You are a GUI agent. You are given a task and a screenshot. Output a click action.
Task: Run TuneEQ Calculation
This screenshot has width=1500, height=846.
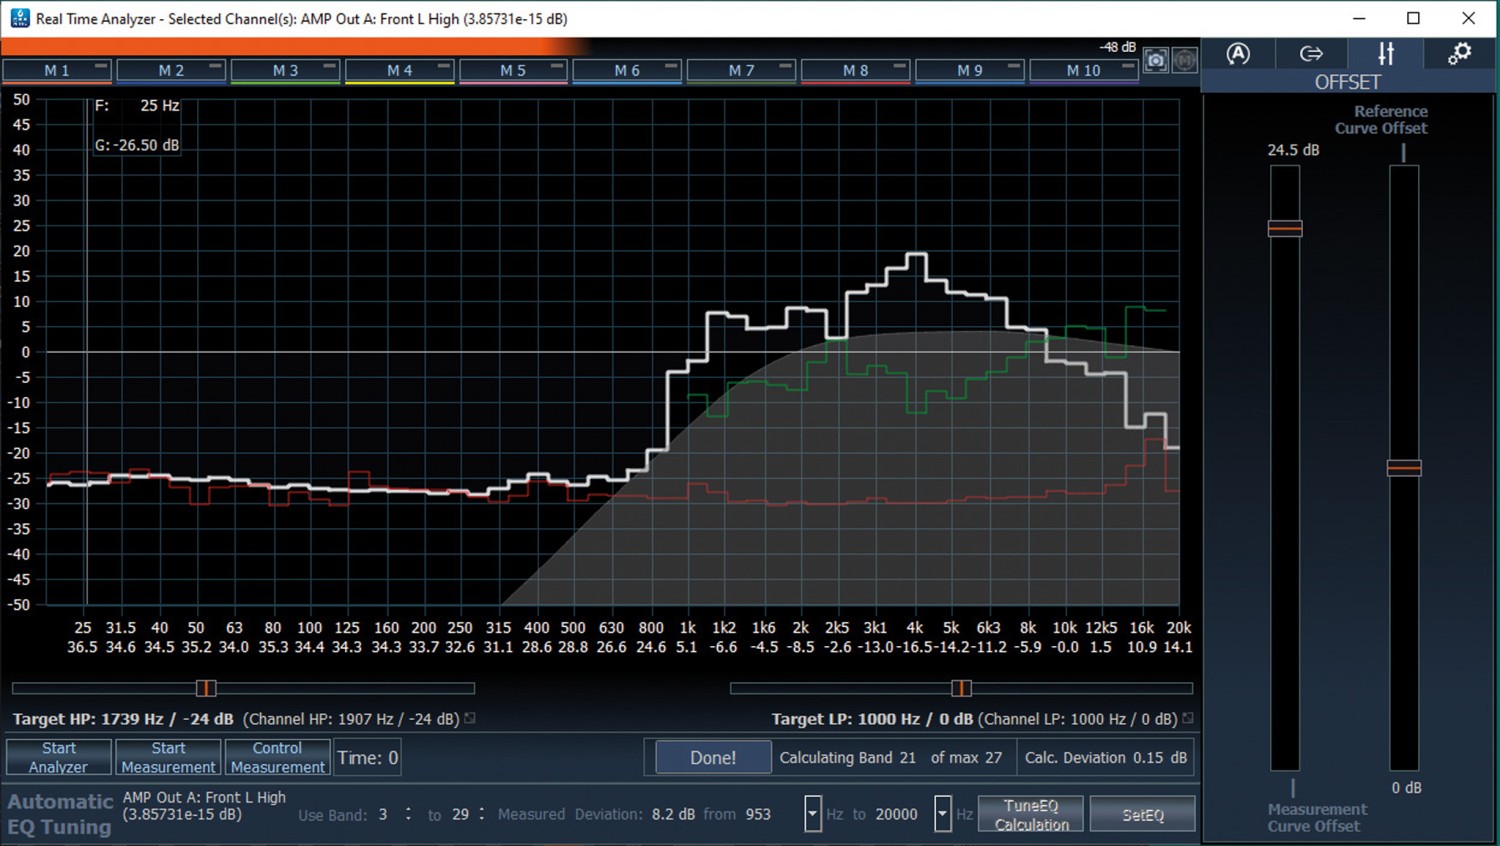[1031, 814]
